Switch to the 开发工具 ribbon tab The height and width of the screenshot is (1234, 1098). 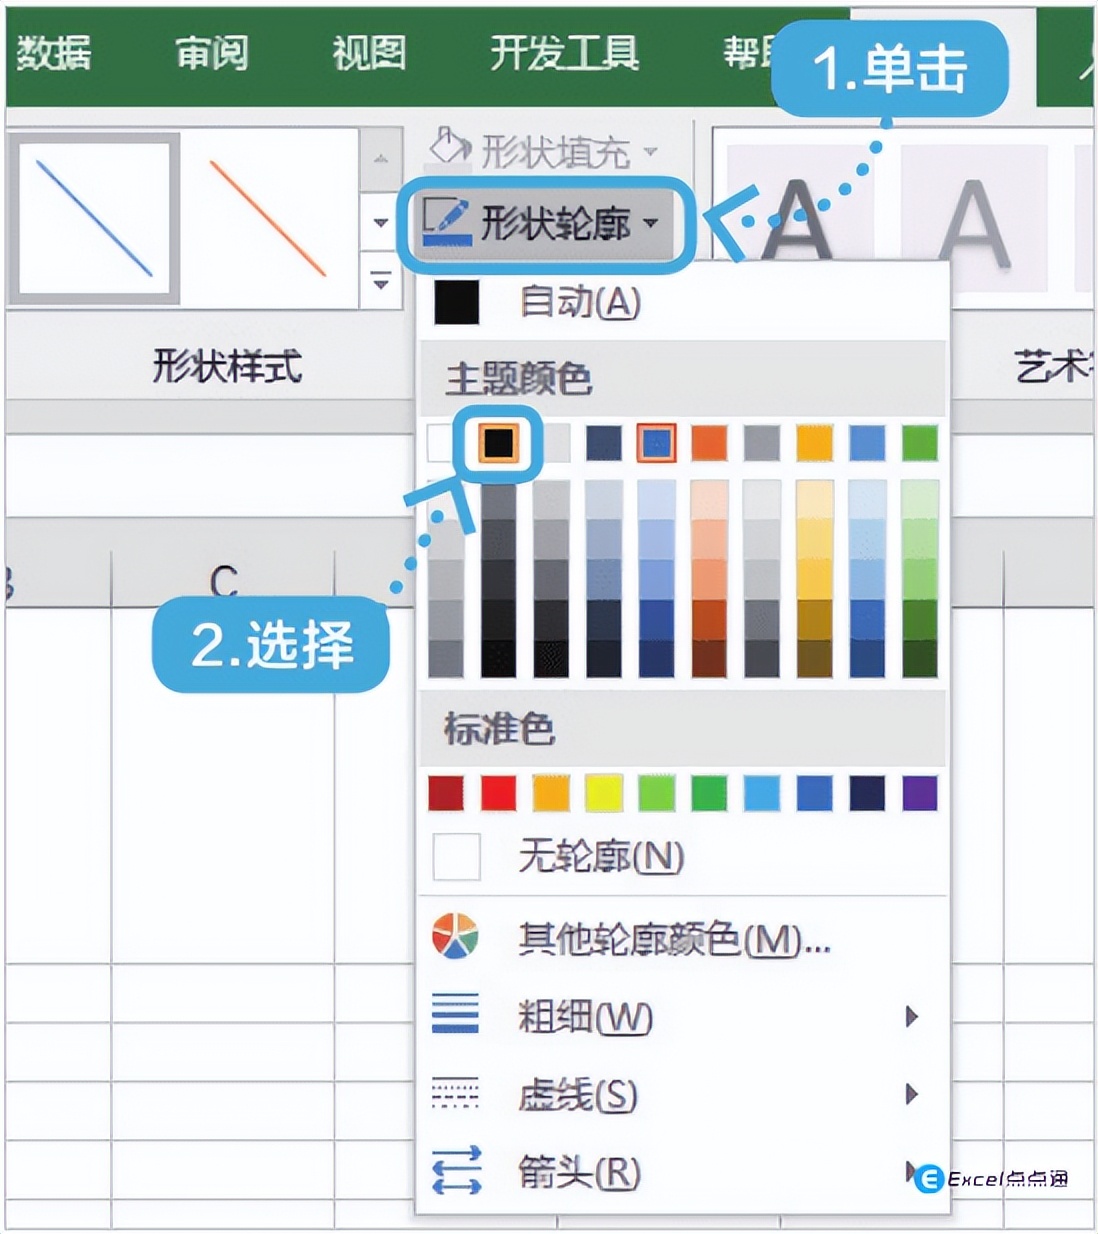click(x=563, y=54)
